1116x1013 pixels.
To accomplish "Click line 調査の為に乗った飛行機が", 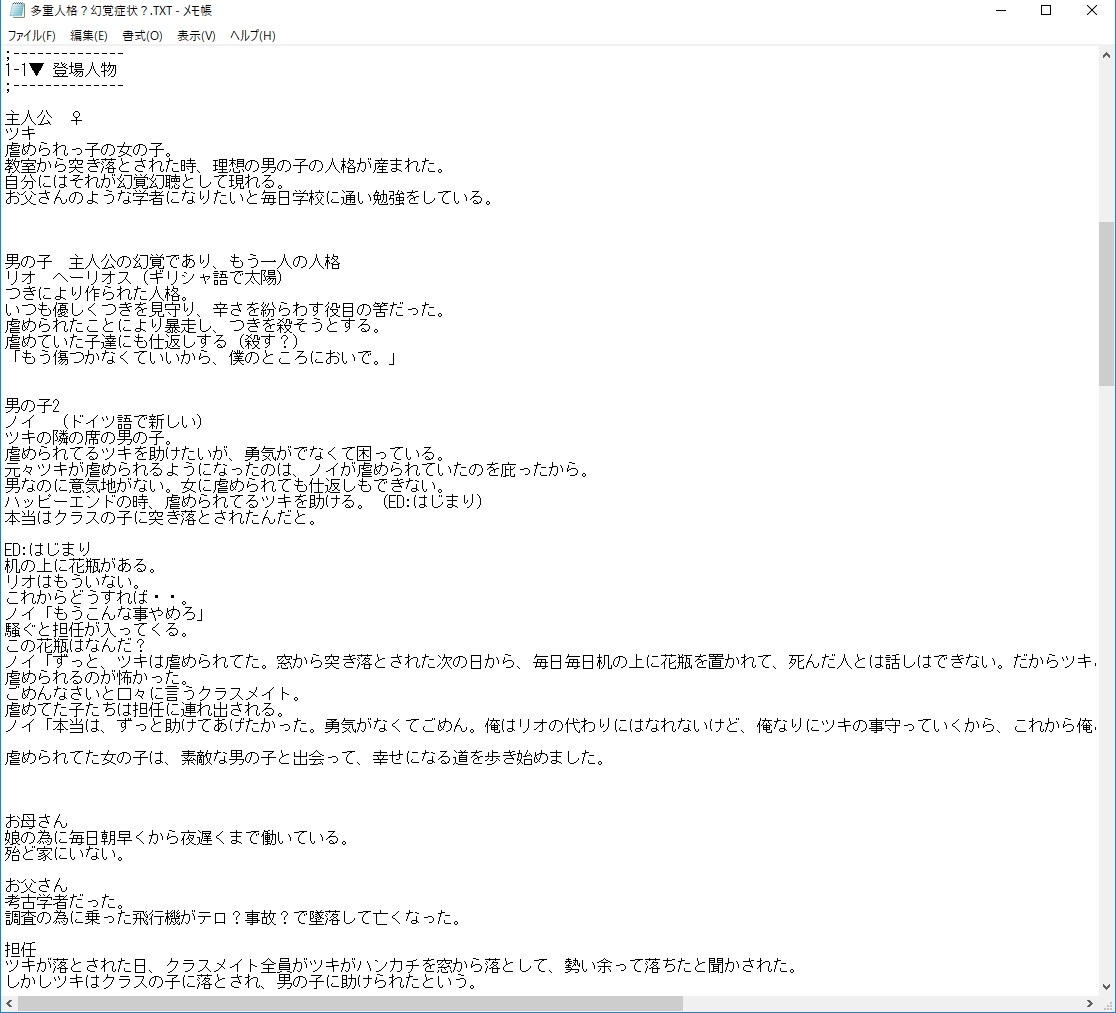I will pos(234,918).
